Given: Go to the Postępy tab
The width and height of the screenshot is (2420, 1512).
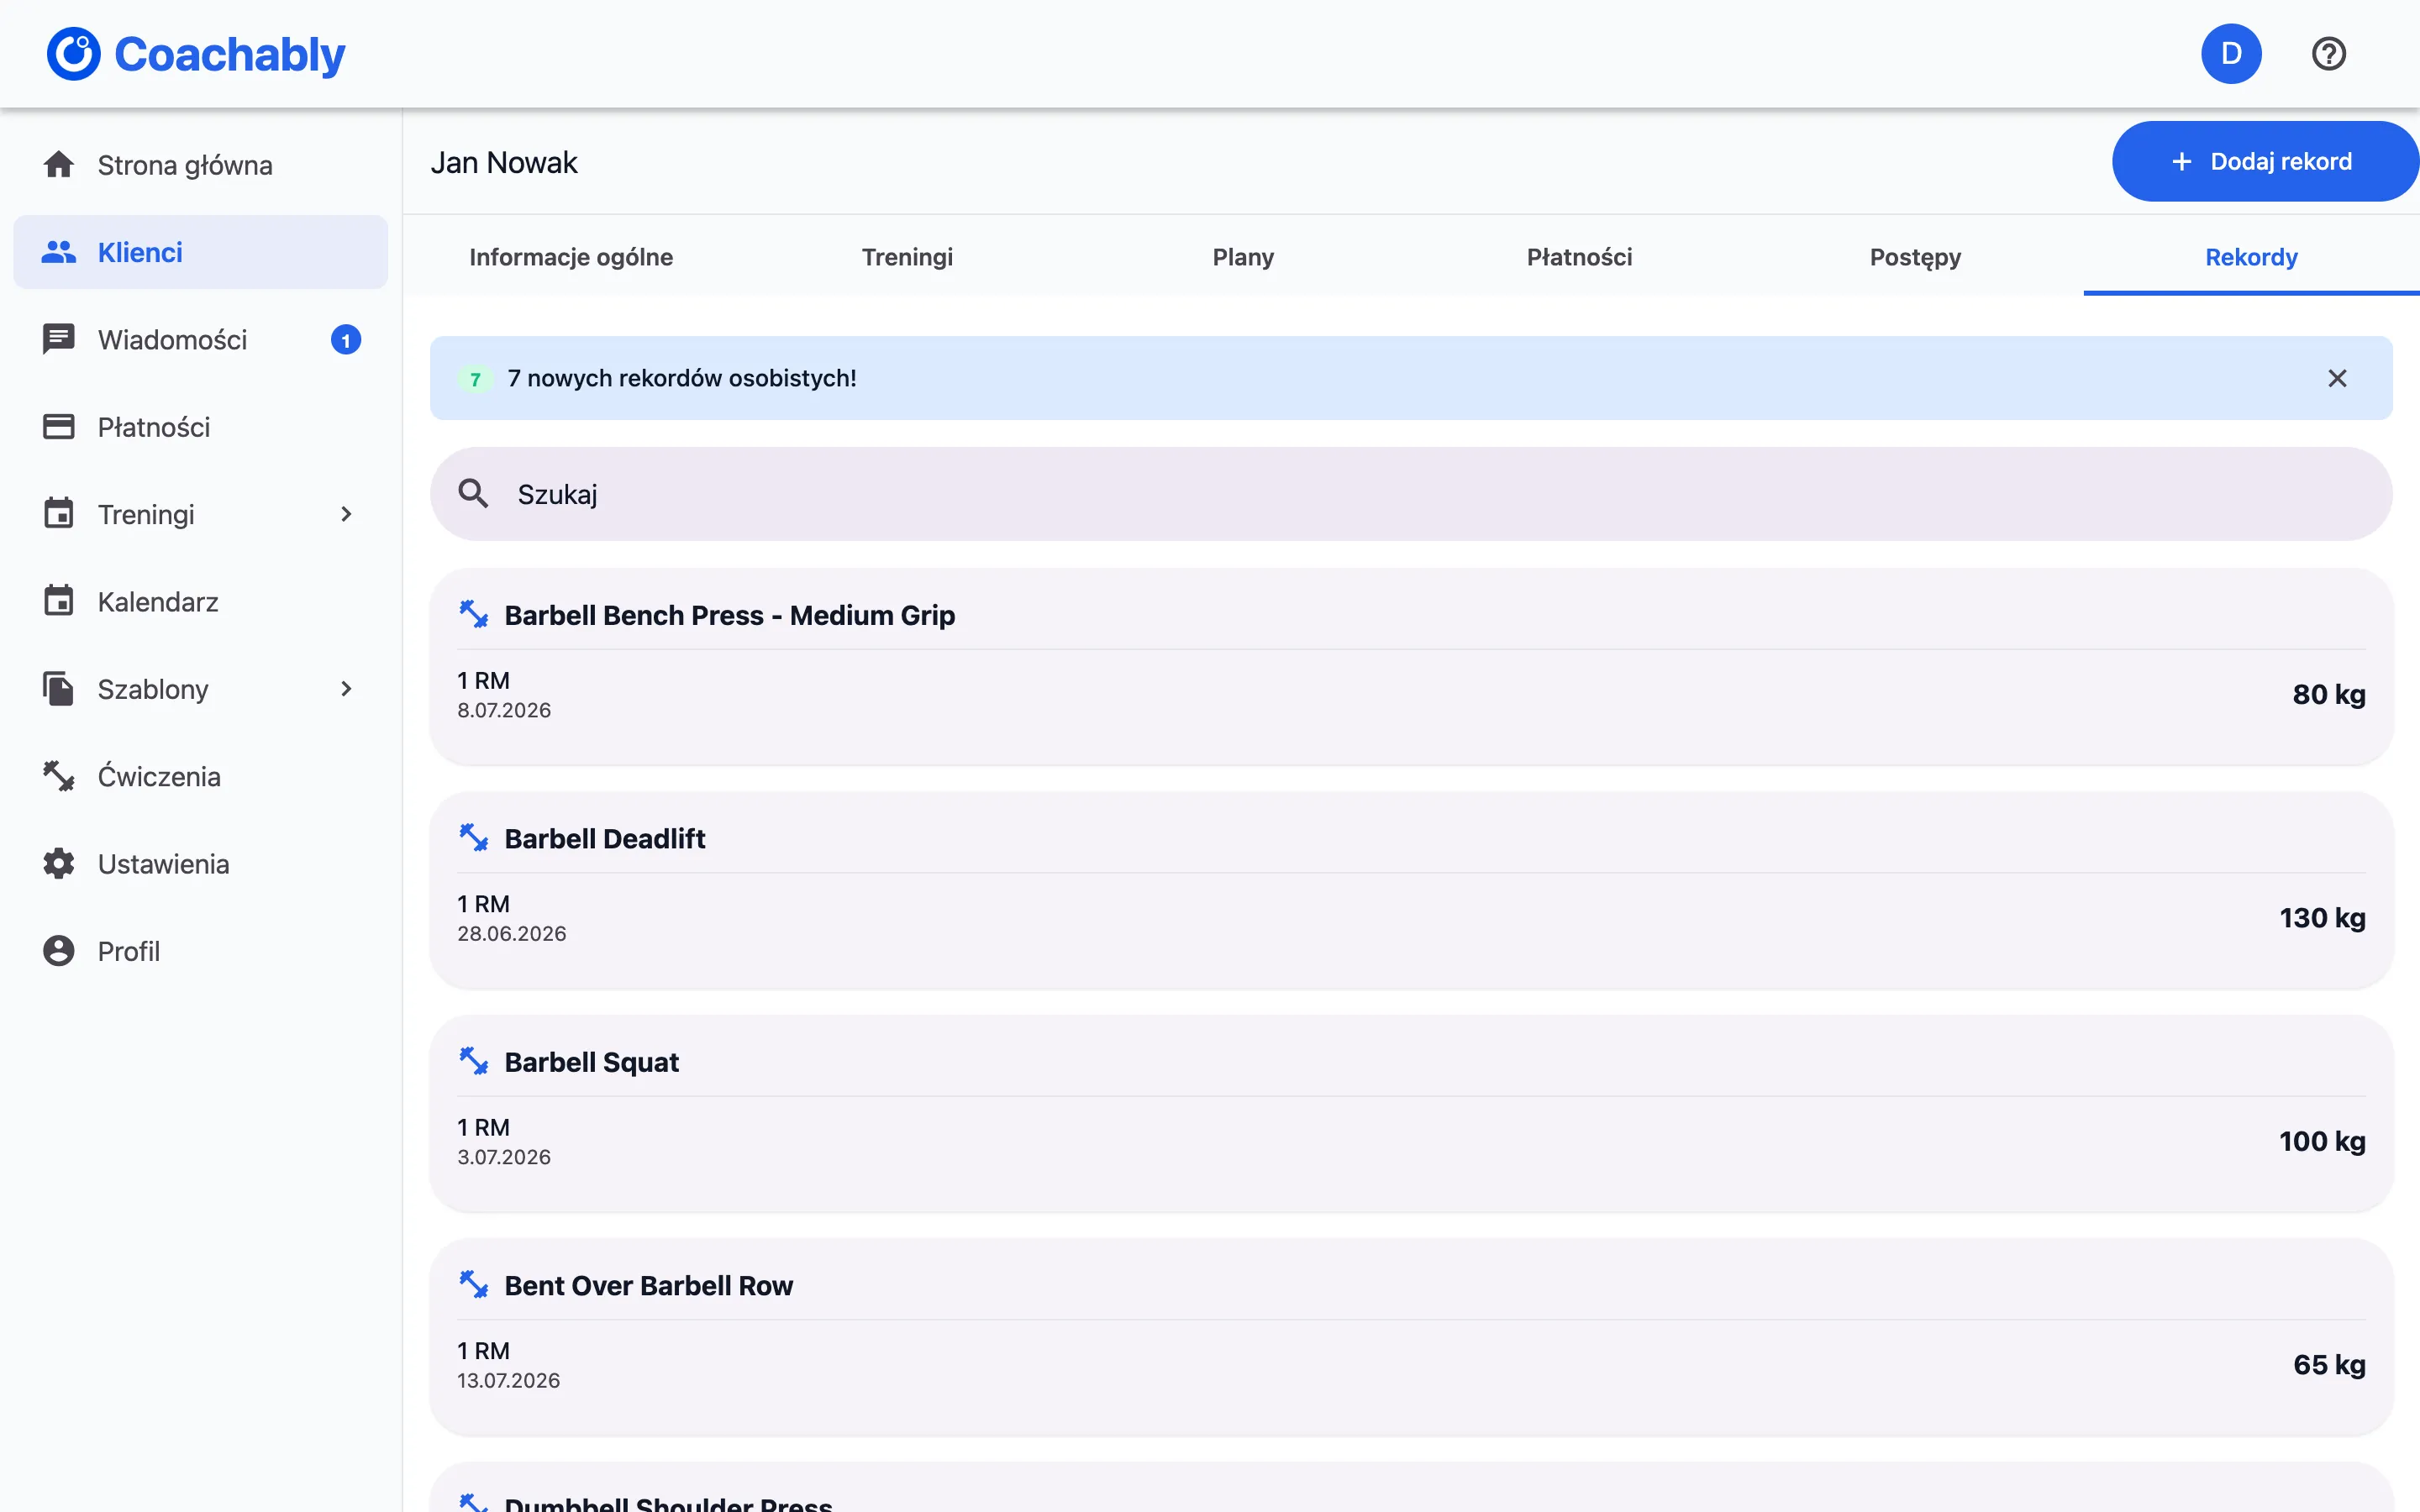Looking at the screenshot, I should click(1915, 257).
